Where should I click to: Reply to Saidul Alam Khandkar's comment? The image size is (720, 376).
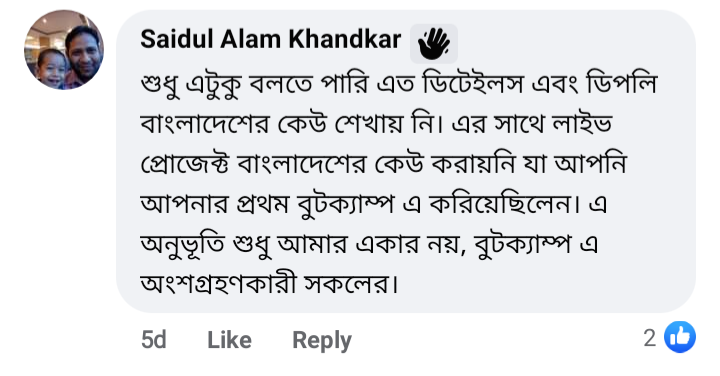pyautogui.click(x=322, y=341)
